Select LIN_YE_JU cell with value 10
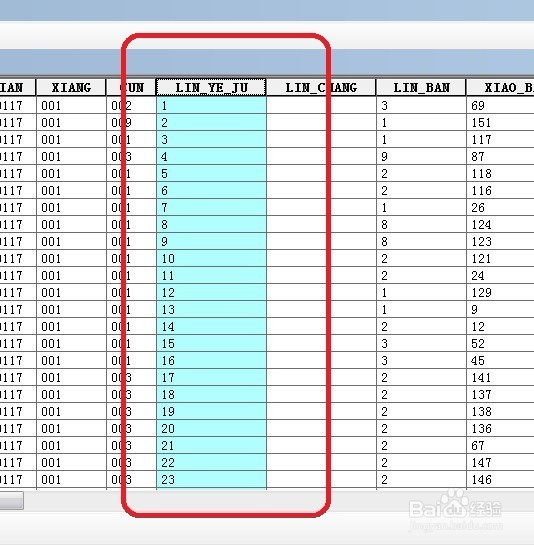The width and height of the screenshot is (534, 545). tap(211, 259)
